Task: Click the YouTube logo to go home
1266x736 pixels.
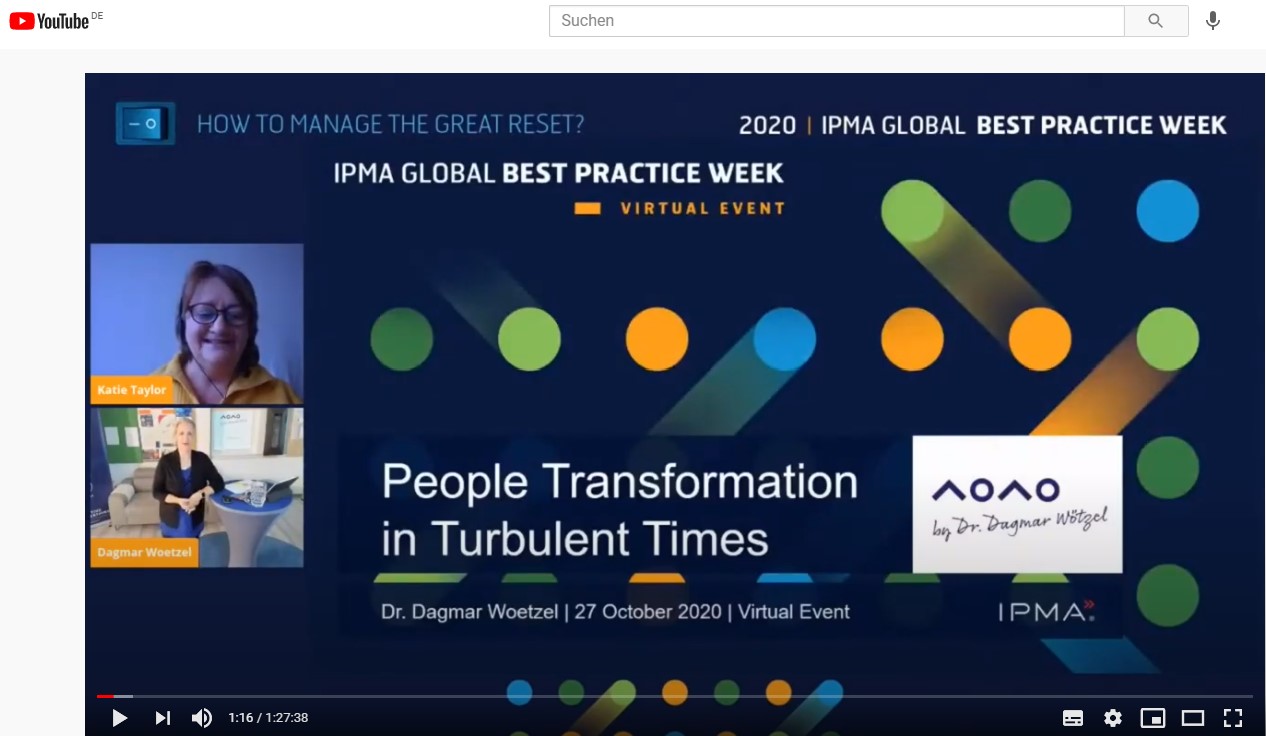Action: tap(50, 21)
